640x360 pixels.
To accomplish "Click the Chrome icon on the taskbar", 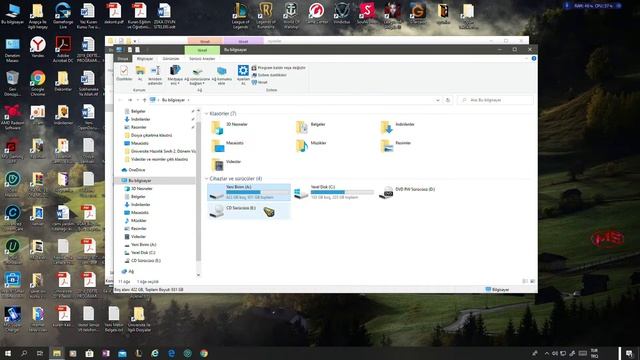I will tap(204, 353).
